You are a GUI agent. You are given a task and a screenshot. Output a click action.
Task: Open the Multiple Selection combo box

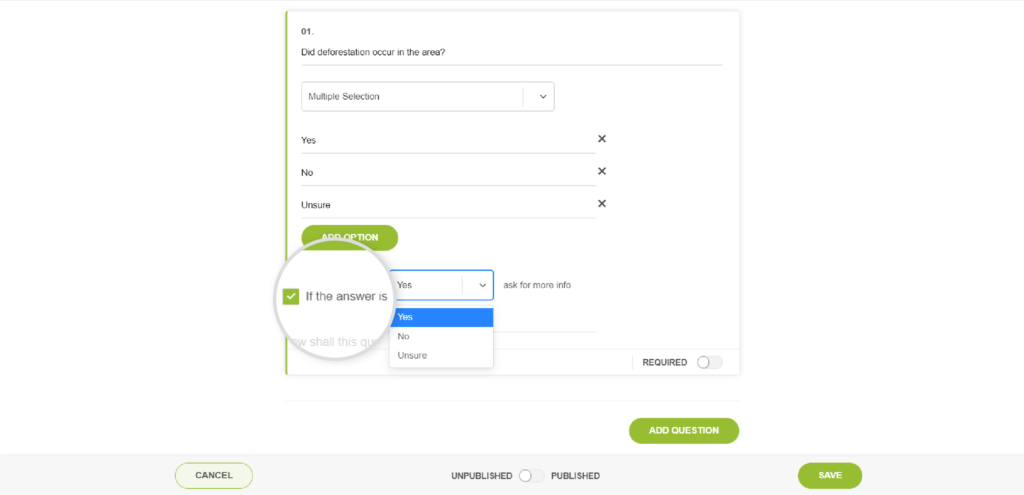[x=428, y=97]
